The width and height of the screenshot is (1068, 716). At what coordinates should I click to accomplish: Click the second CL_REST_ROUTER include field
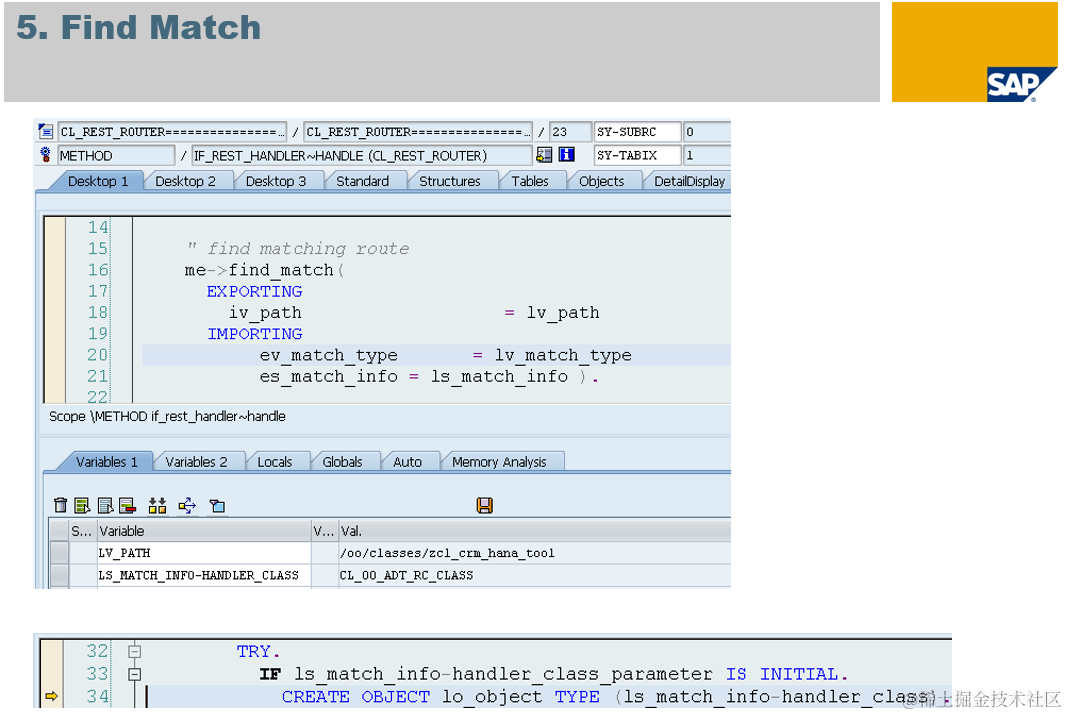click(418, 131)
